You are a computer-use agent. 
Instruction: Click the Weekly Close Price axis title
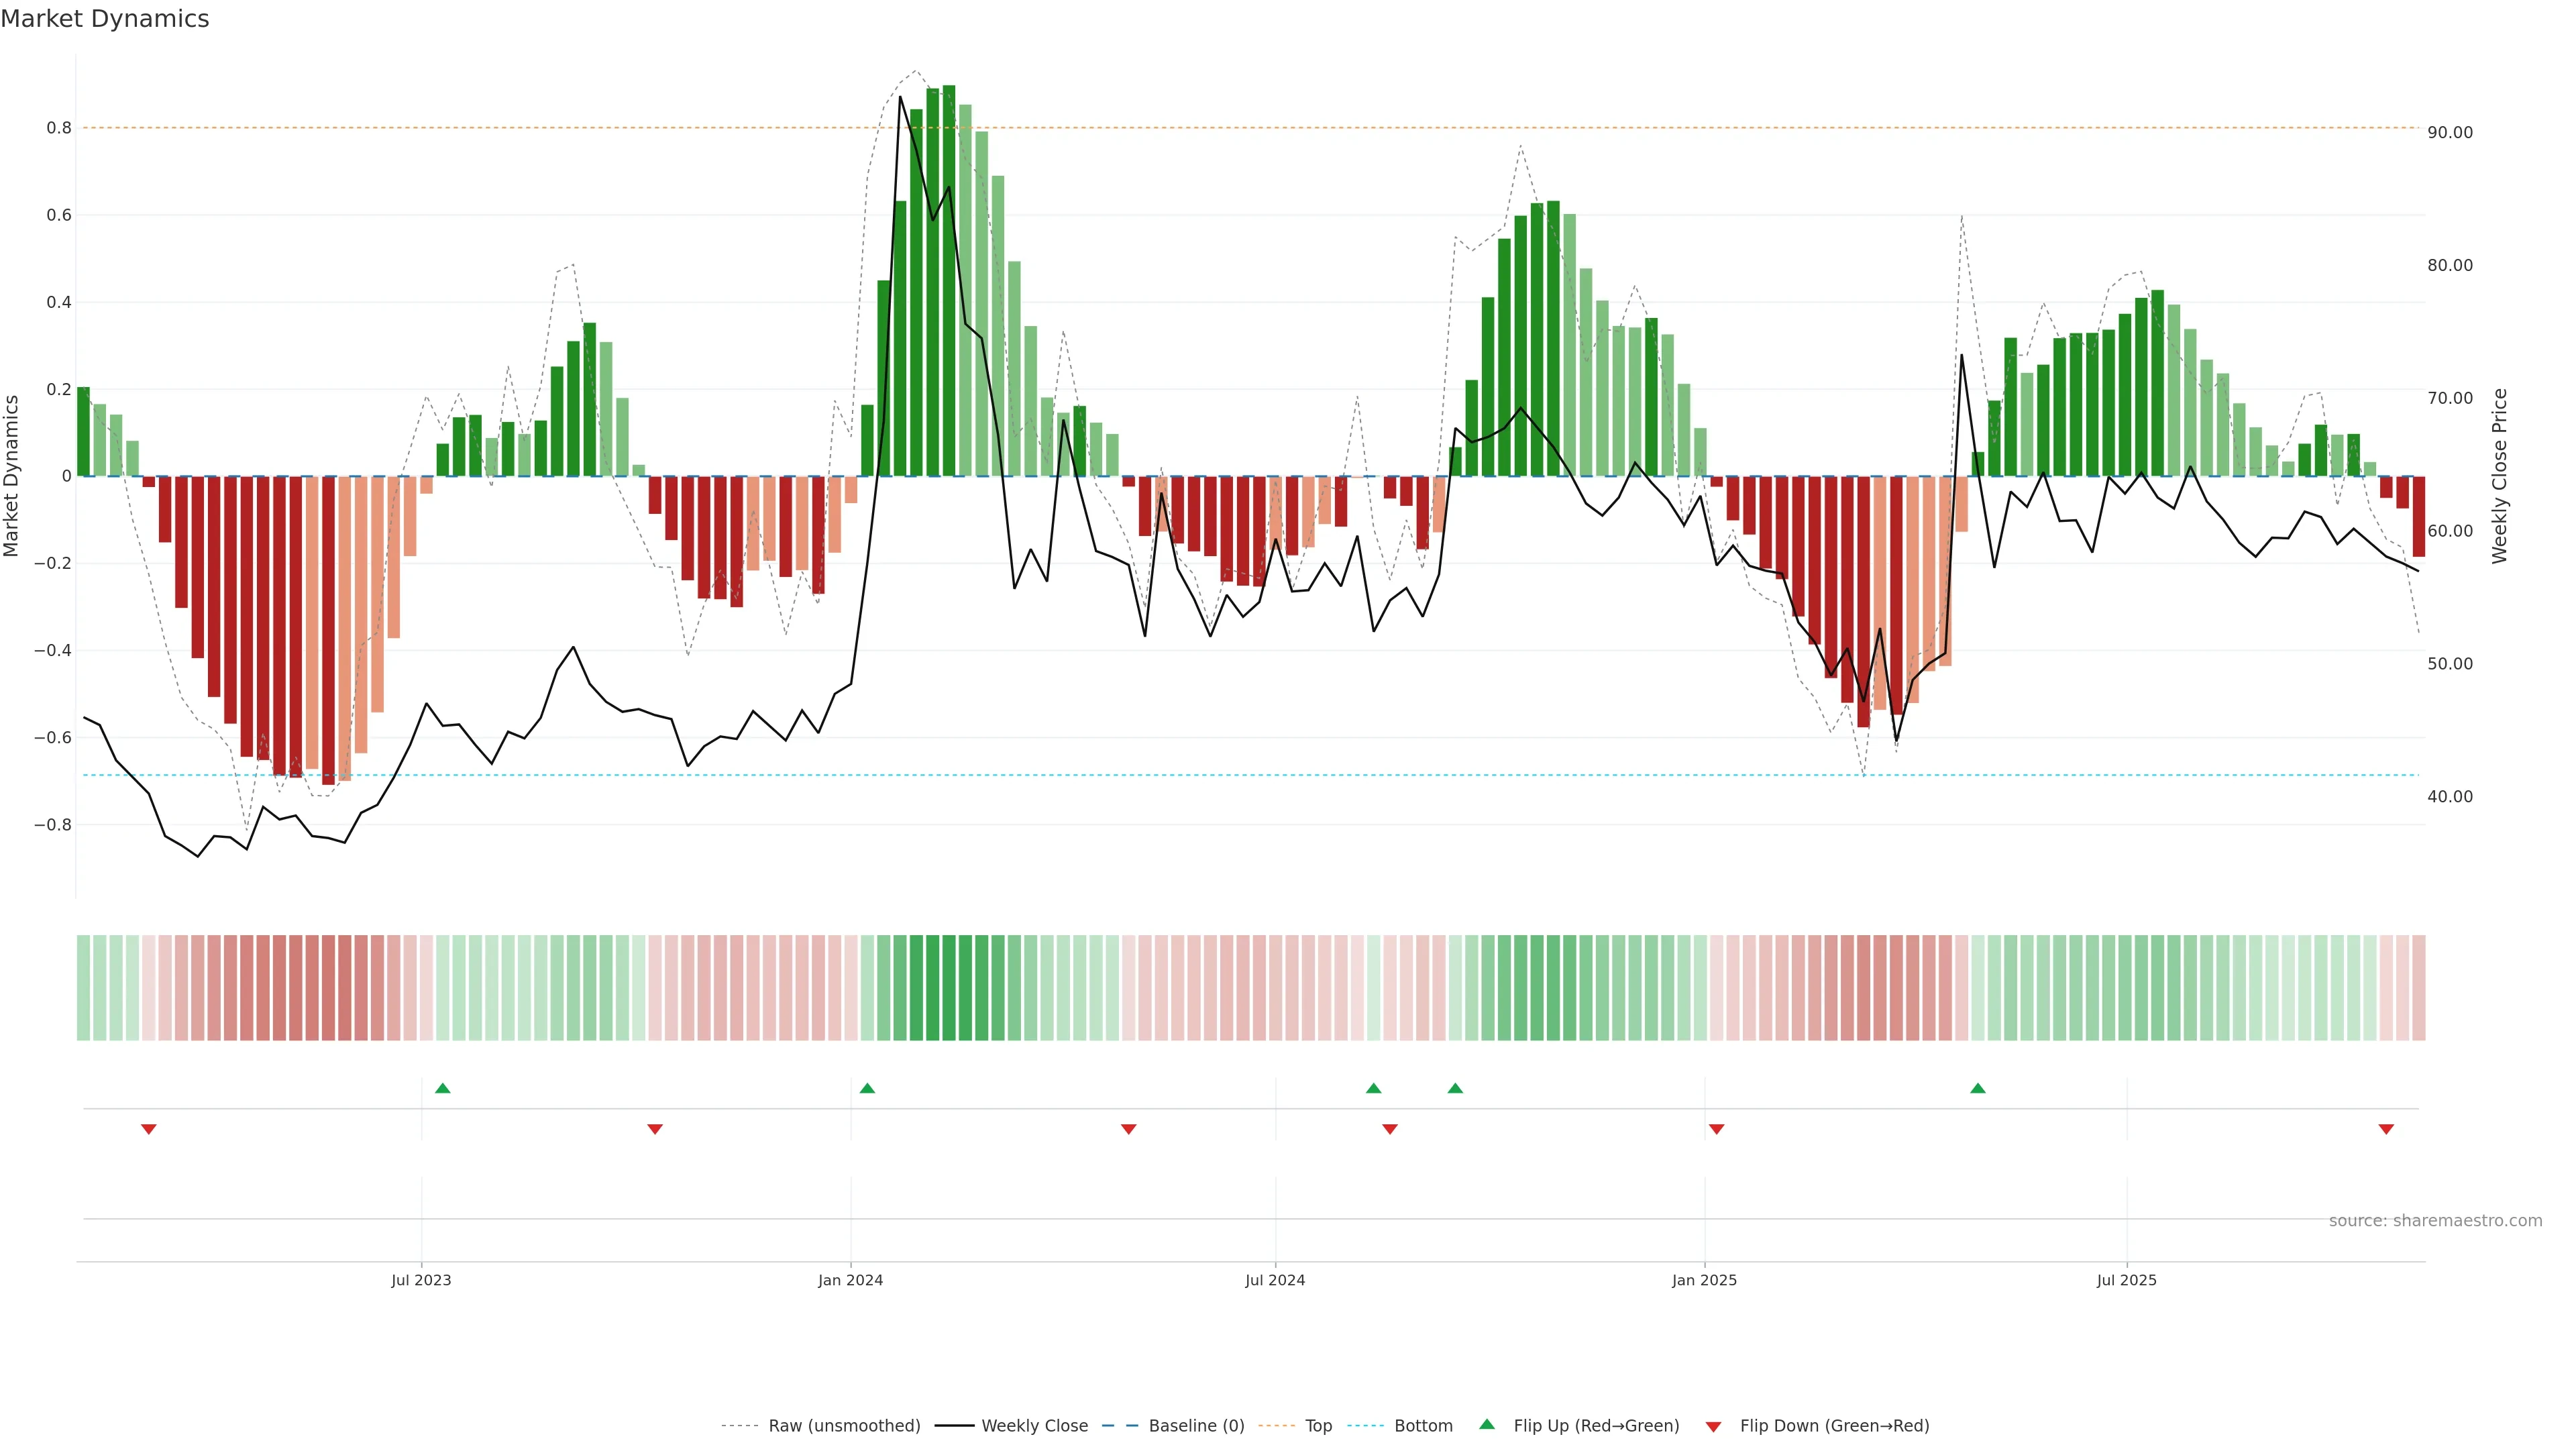click(x=2499, y=476)
